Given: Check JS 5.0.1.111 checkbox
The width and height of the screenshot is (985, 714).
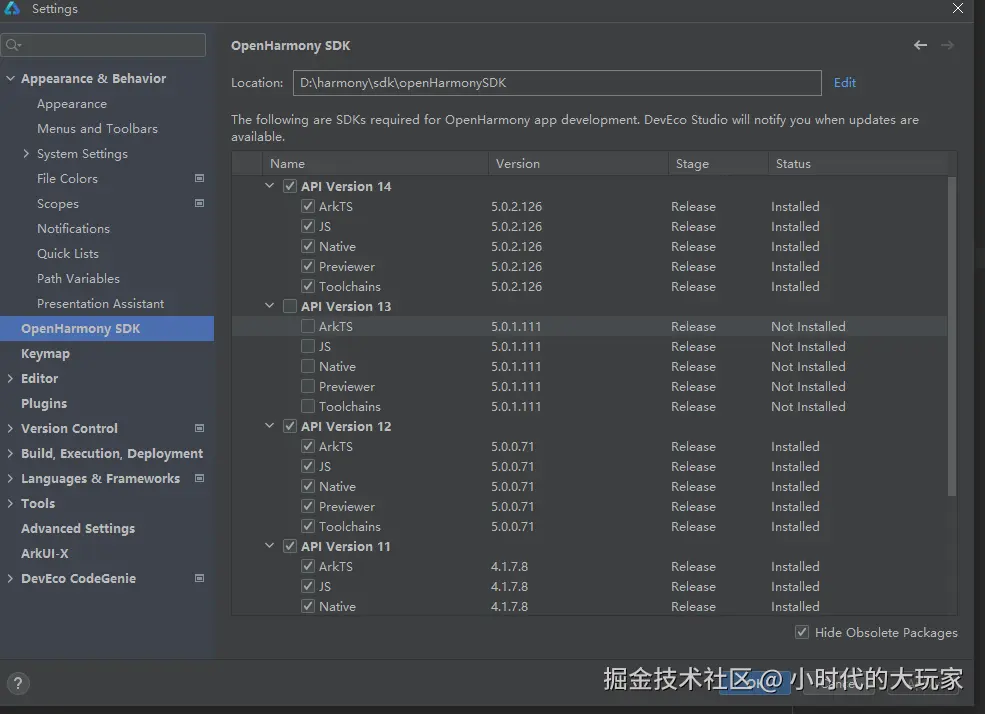Looking at the screenshot, I should pyautogui.click(x=308, y=347).
